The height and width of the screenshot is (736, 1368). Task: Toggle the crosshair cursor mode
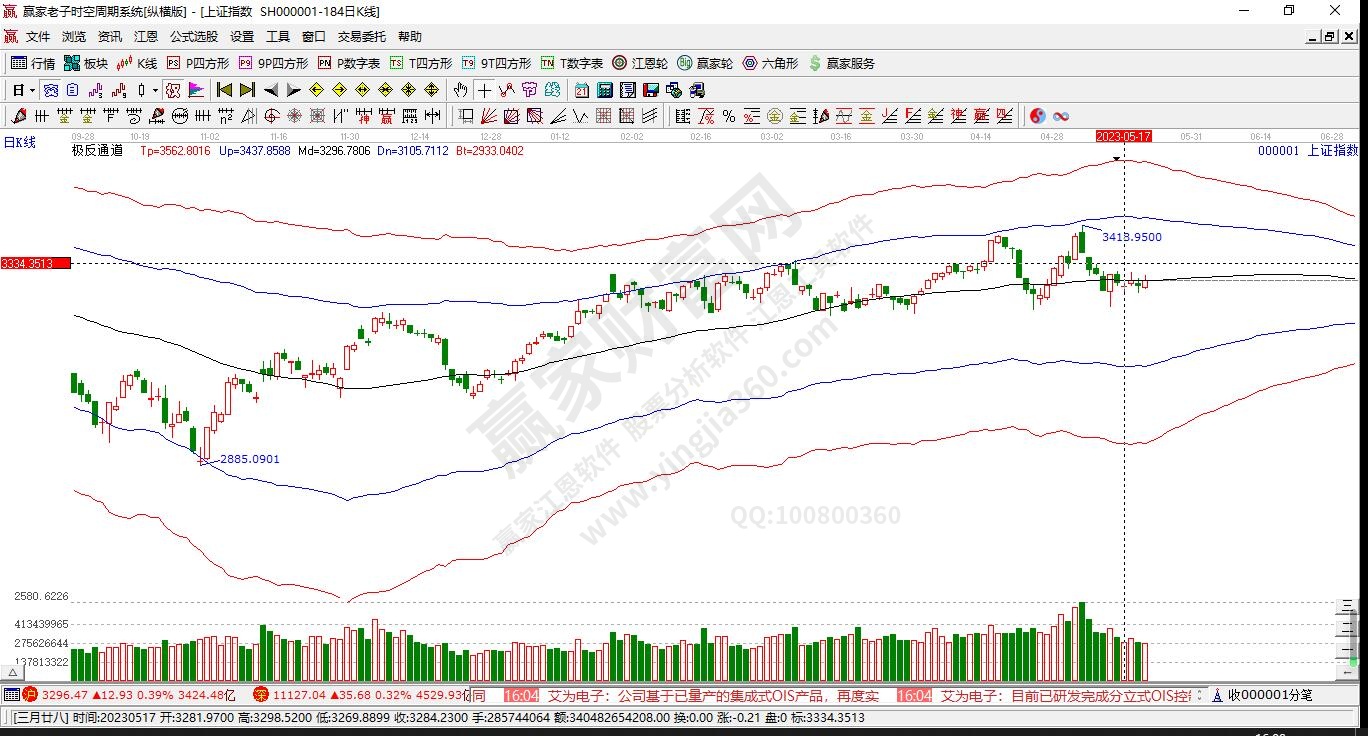click(484, 90)
